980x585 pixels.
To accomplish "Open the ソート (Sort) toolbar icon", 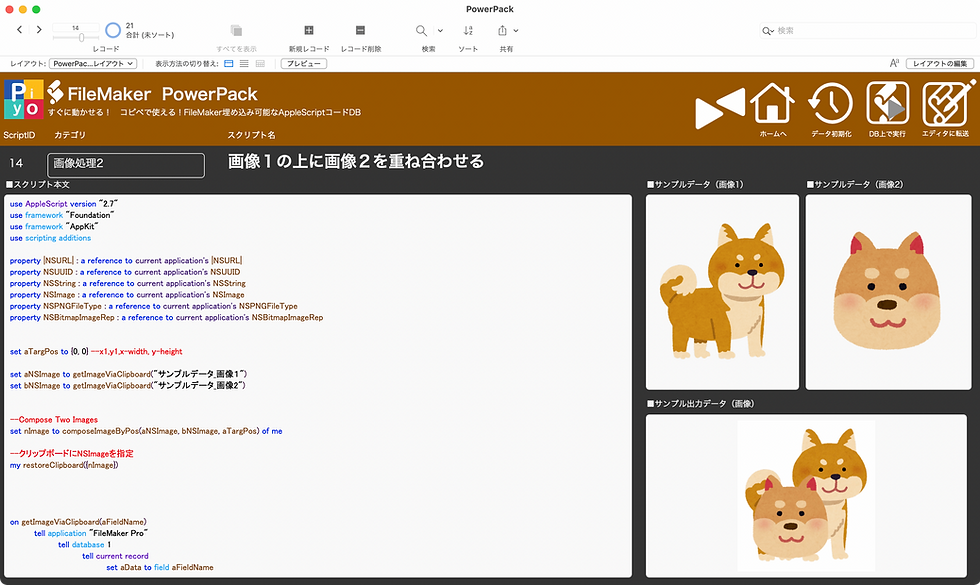I will (x=468, y=31).
